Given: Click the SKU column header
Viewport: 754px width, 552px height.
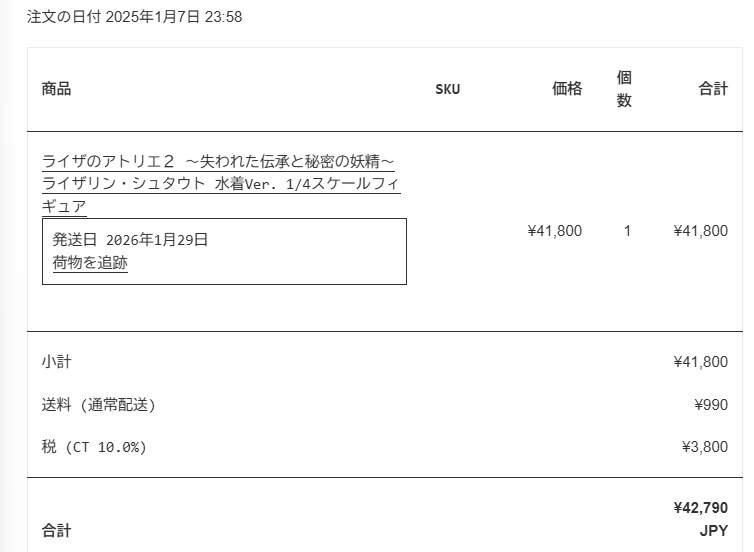Looking at the screenshot, I should pos(448,89).
